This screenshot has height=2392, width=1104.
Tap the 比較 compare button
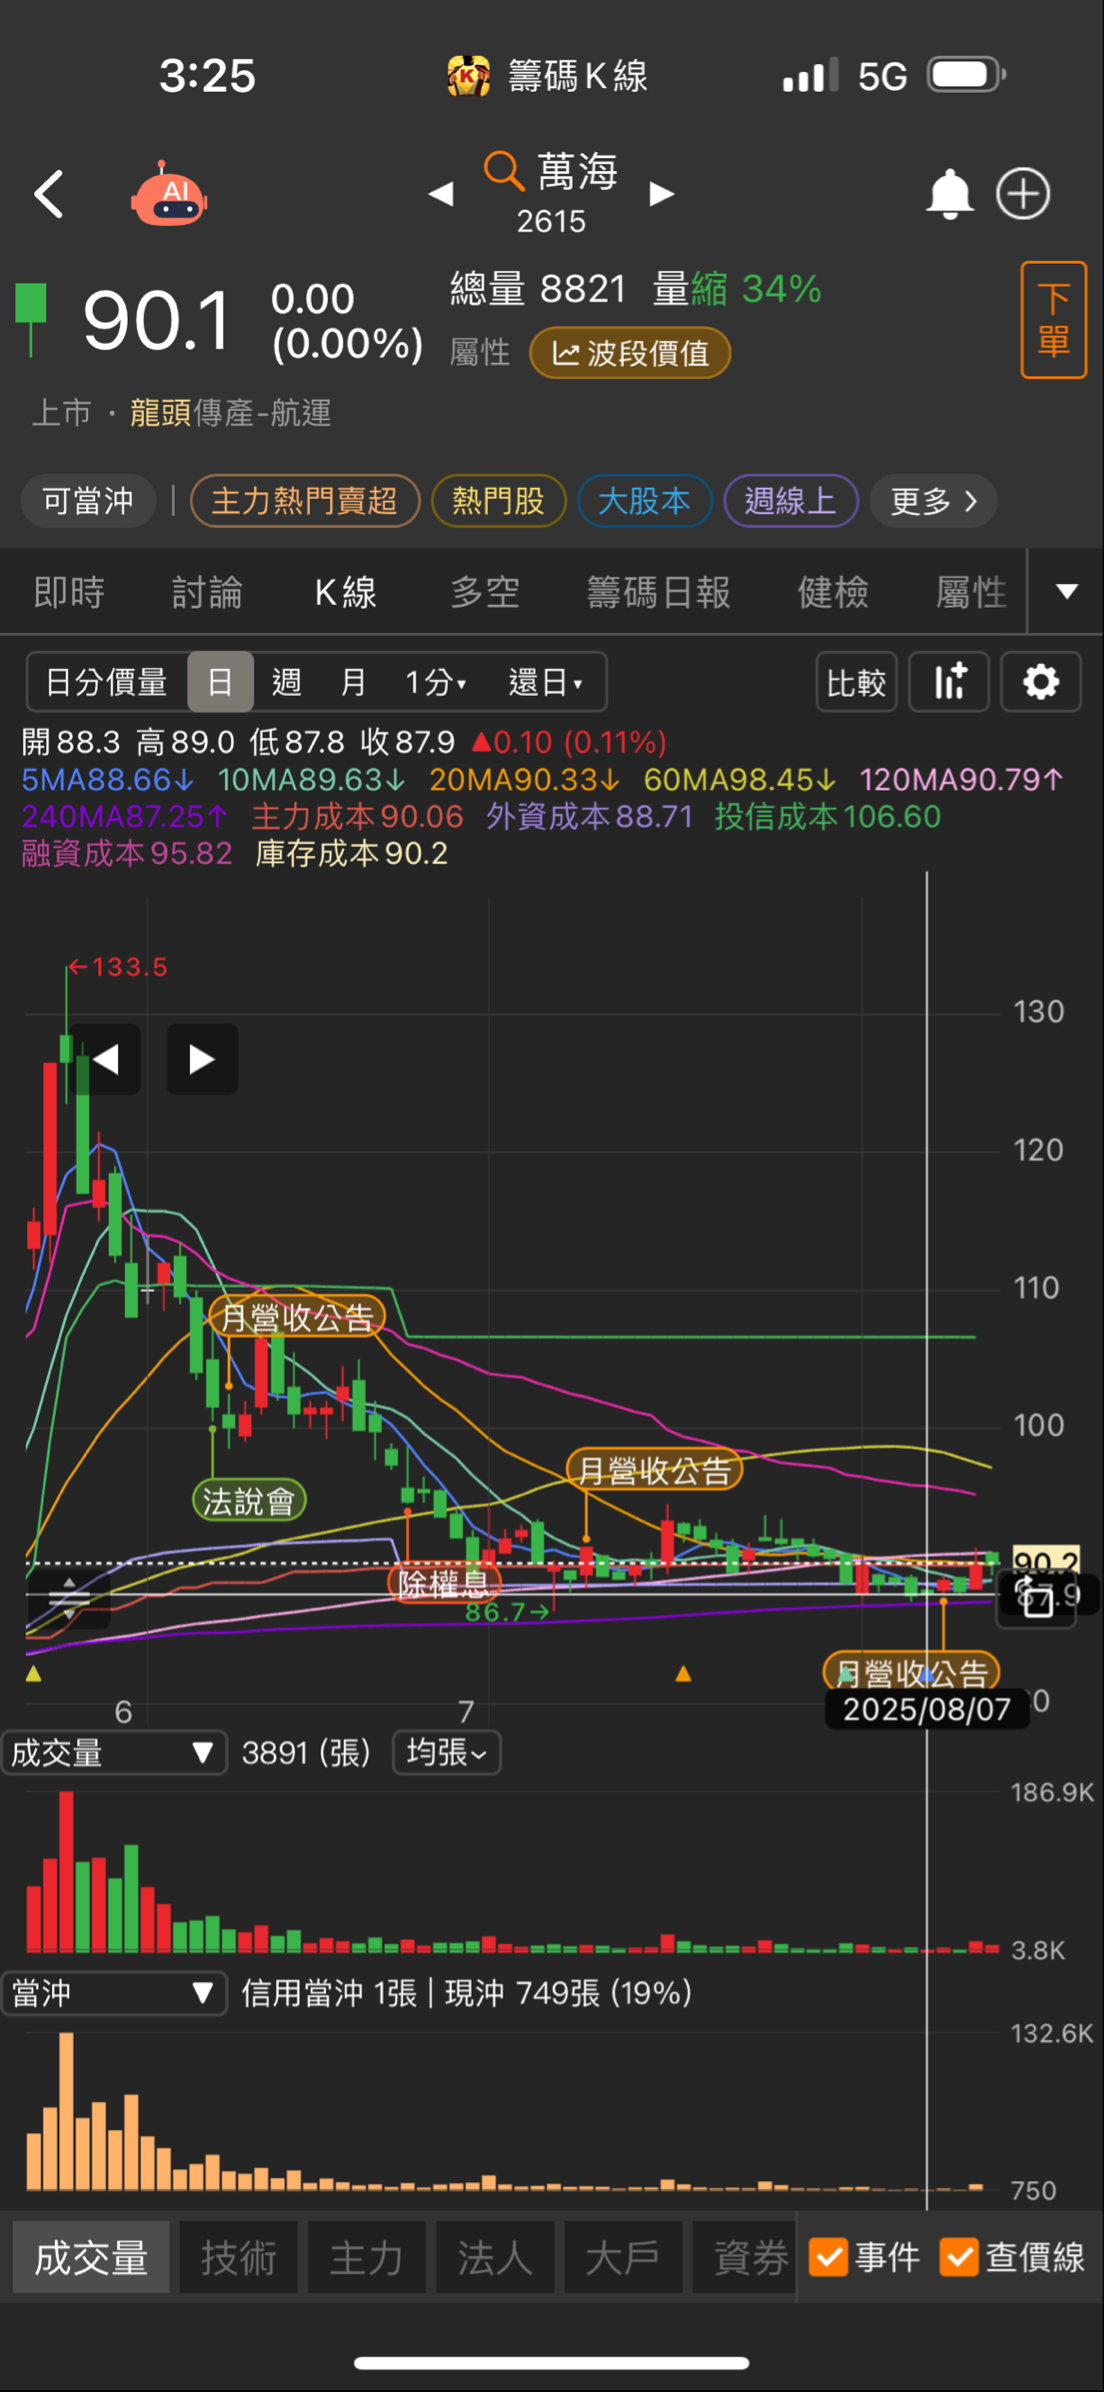[856, 682]
